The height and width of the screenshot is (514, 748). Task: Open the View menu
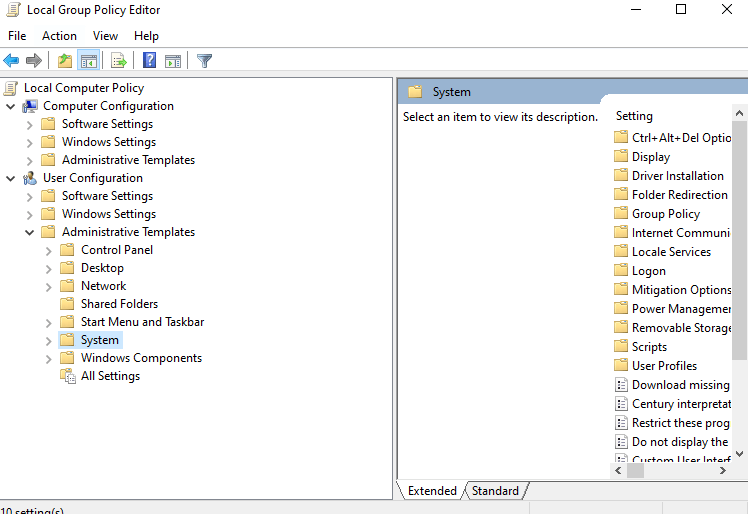click(x=105, y=36)
